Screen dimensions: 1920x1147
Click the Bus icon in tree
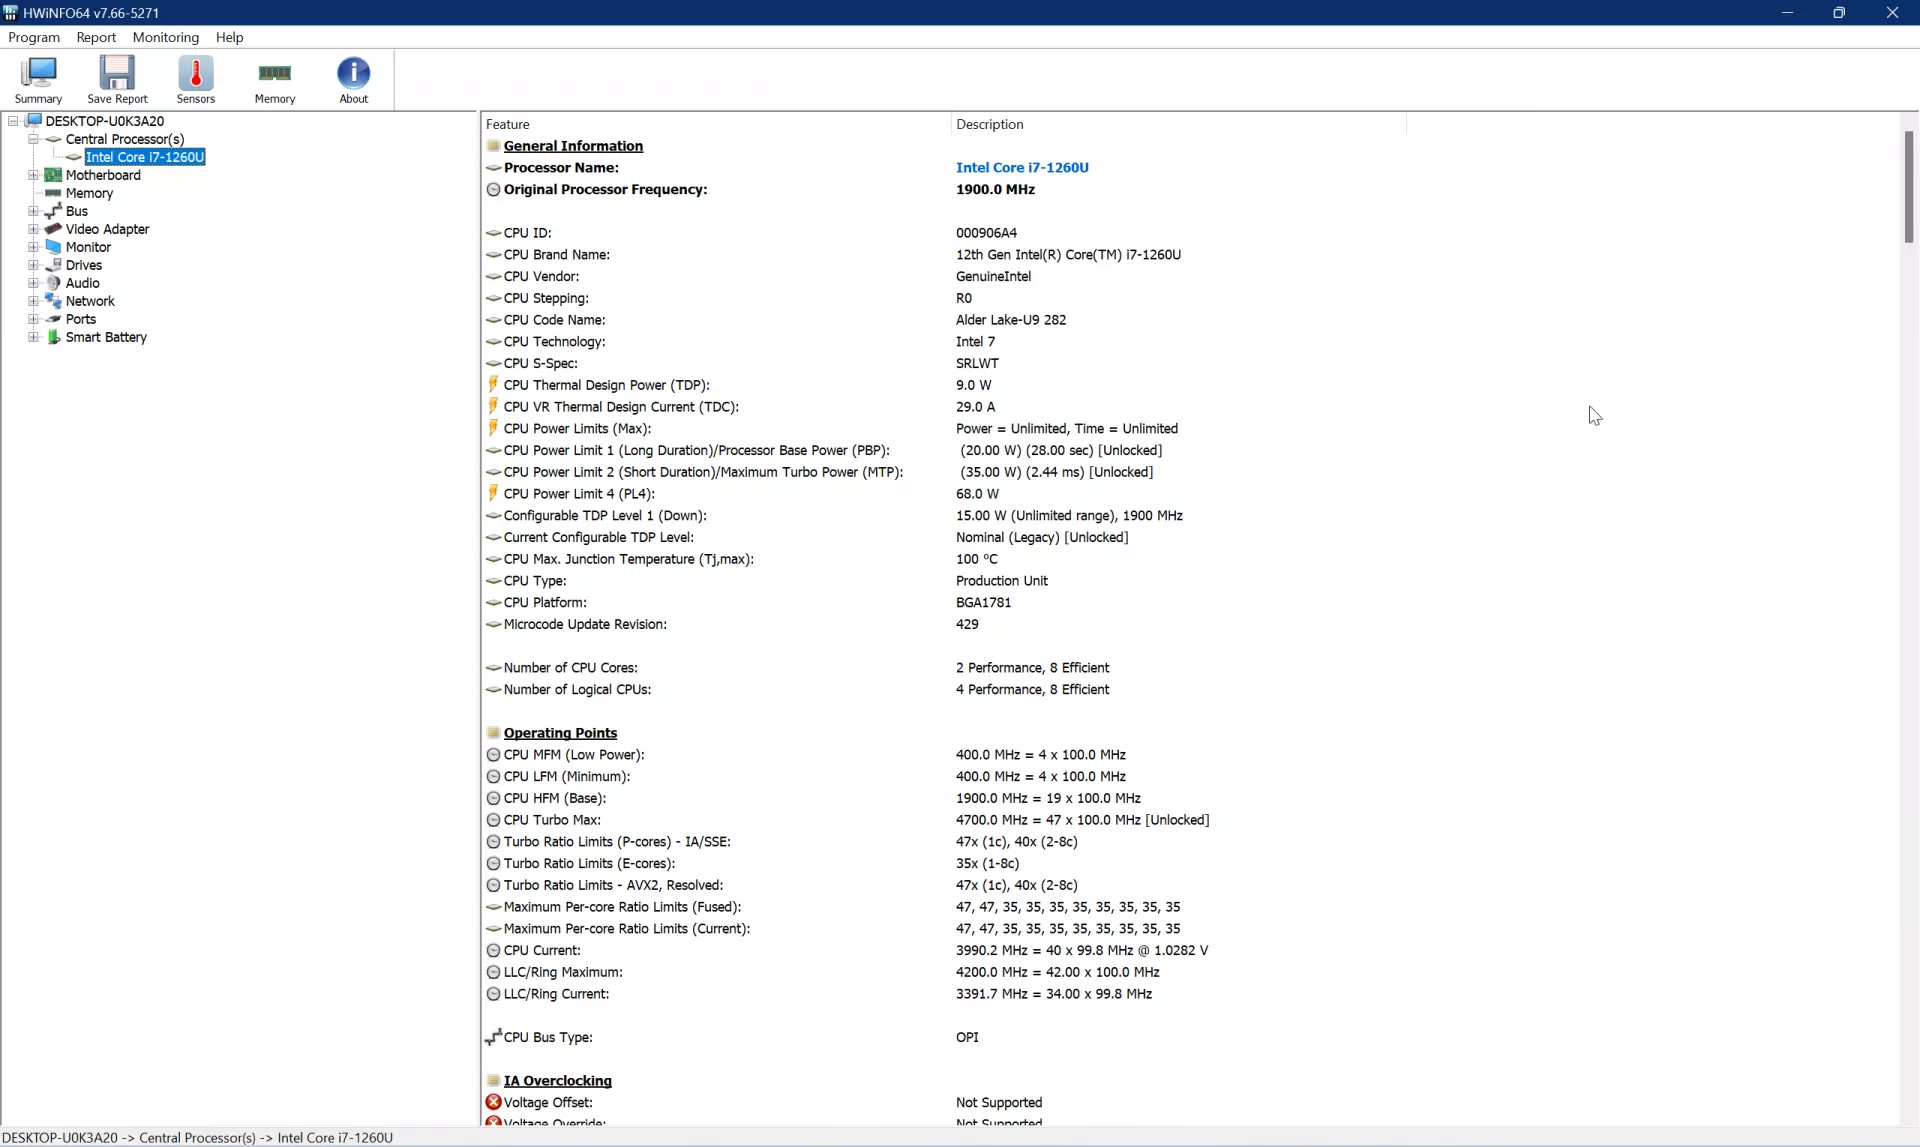tap(54, 211)
